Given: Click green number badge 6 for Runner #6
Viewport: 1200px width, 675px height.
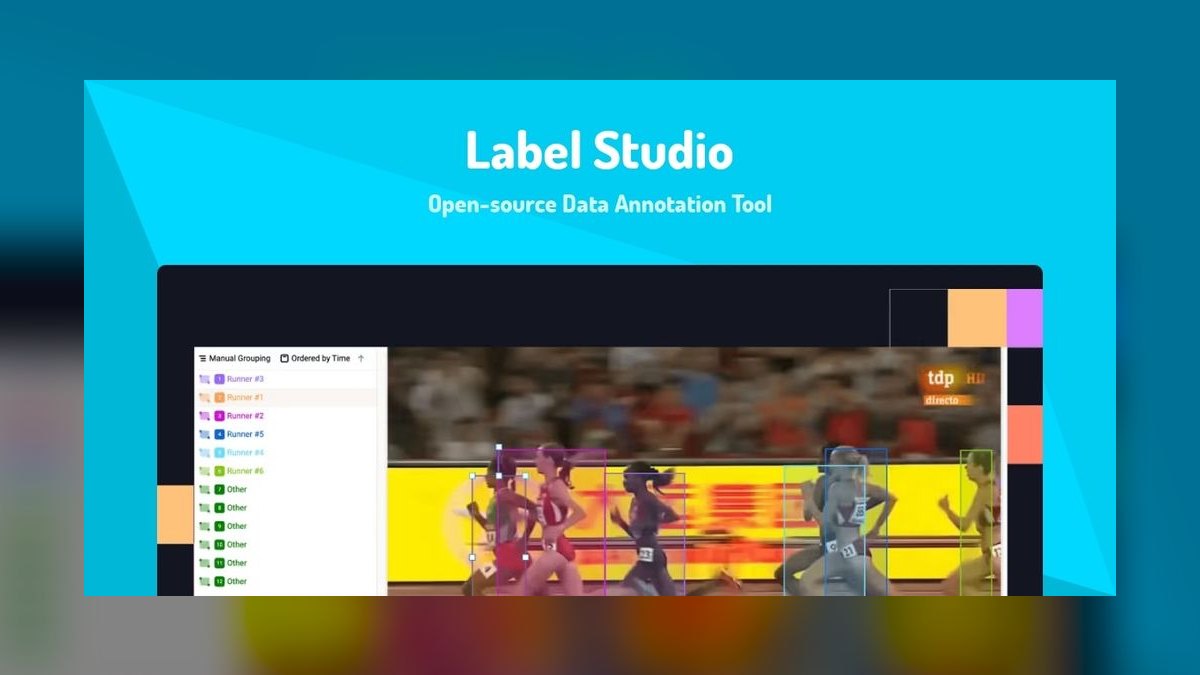Looking at the screenshot, I should (219, 471).
